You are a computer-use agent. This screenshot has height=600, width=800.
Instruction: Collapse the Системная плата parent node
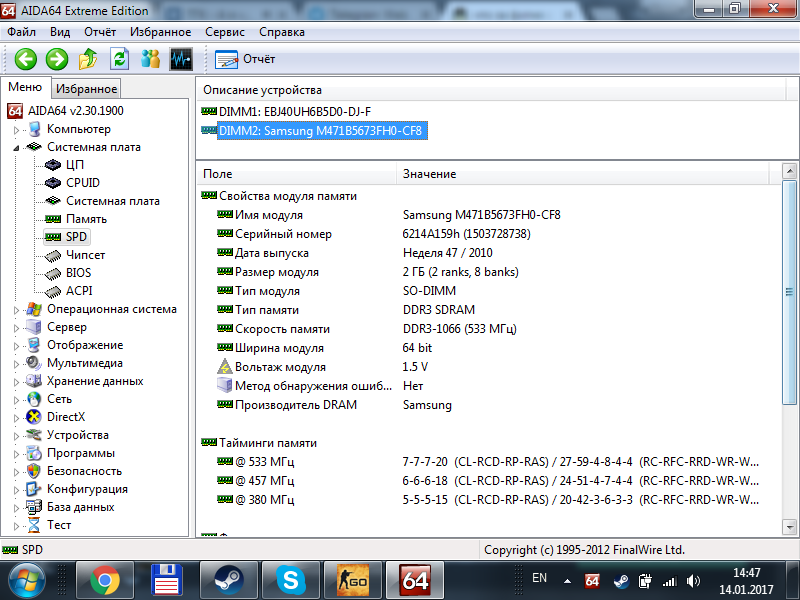(16, 148)
